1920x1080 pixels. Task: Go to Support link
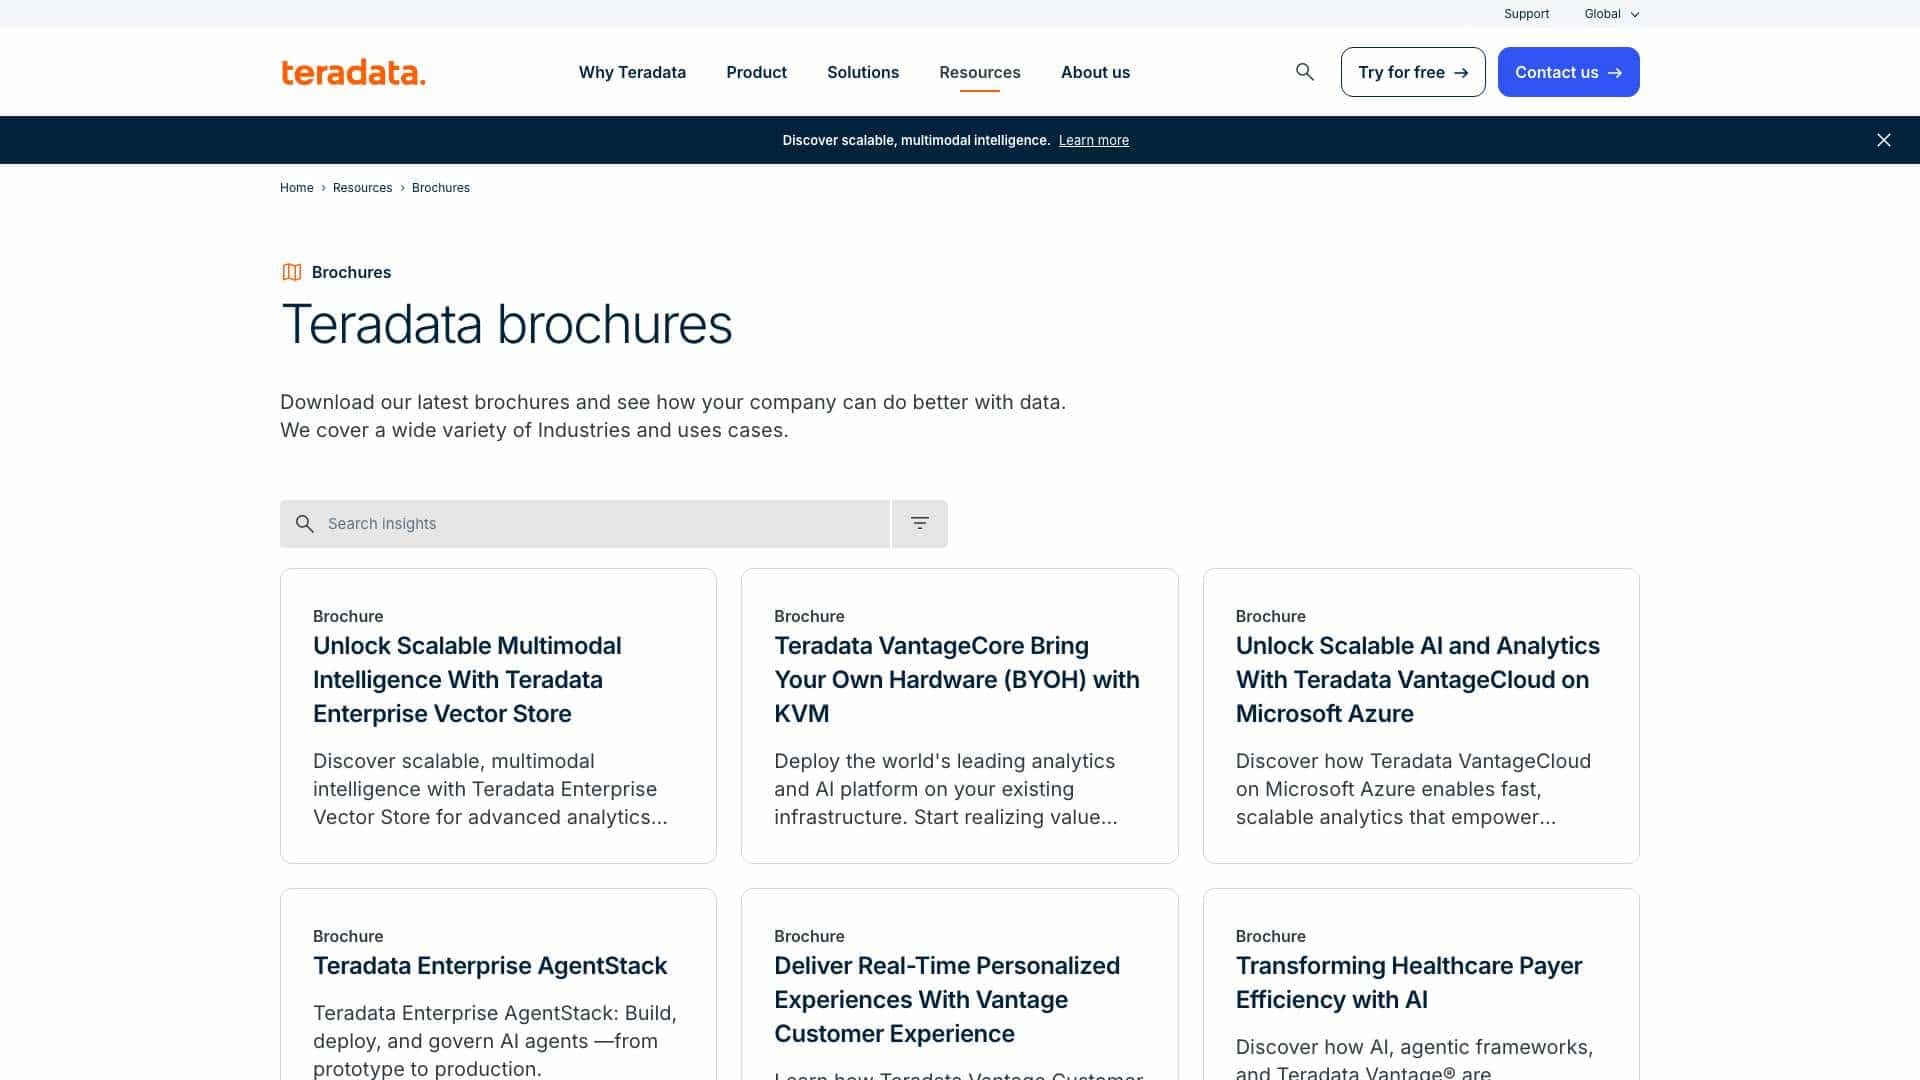pos(1526,14)
